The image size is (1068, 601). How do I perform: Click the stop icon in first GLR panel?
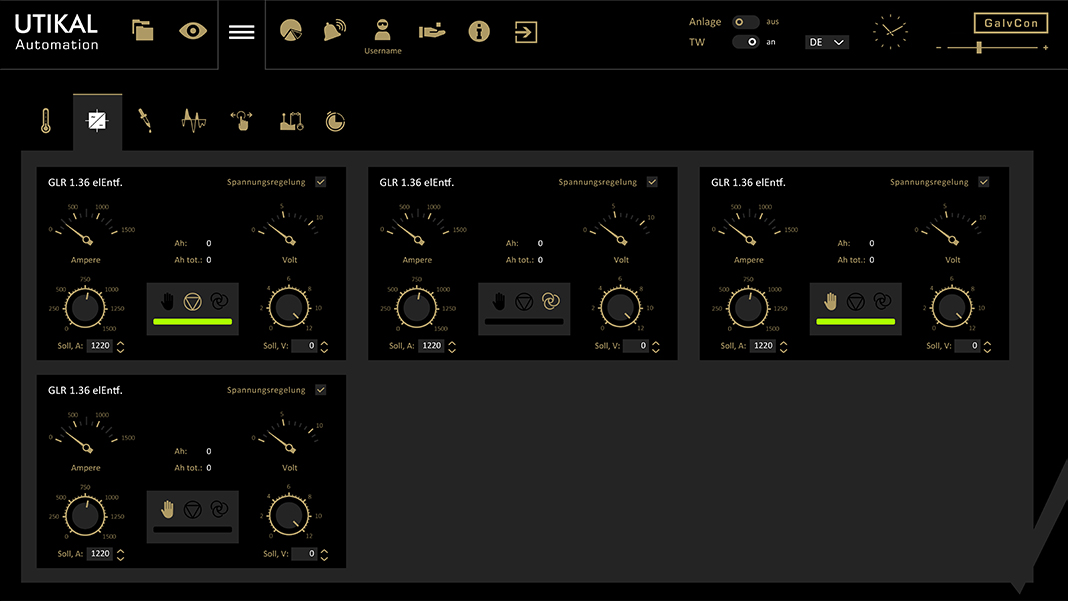pos(193,300)
